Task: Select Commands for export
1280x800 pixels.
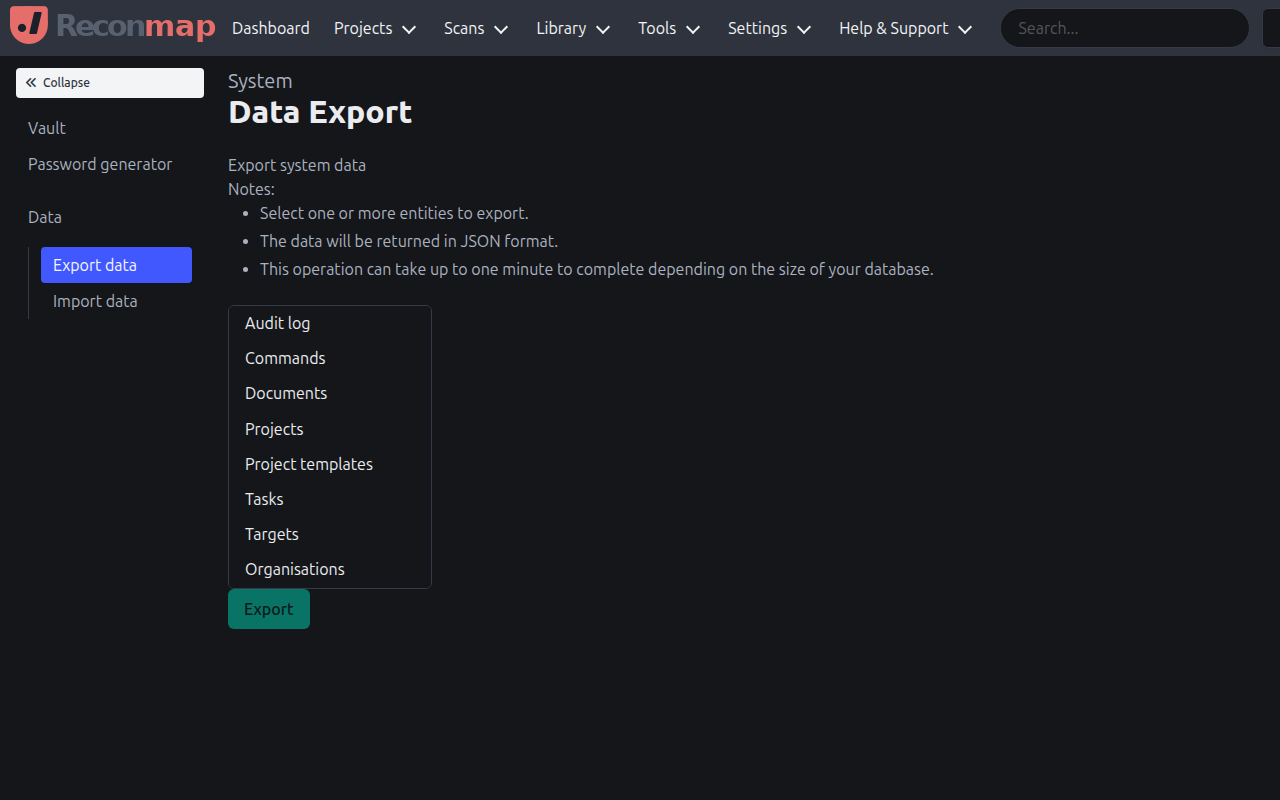Action: tap(285, 358)
